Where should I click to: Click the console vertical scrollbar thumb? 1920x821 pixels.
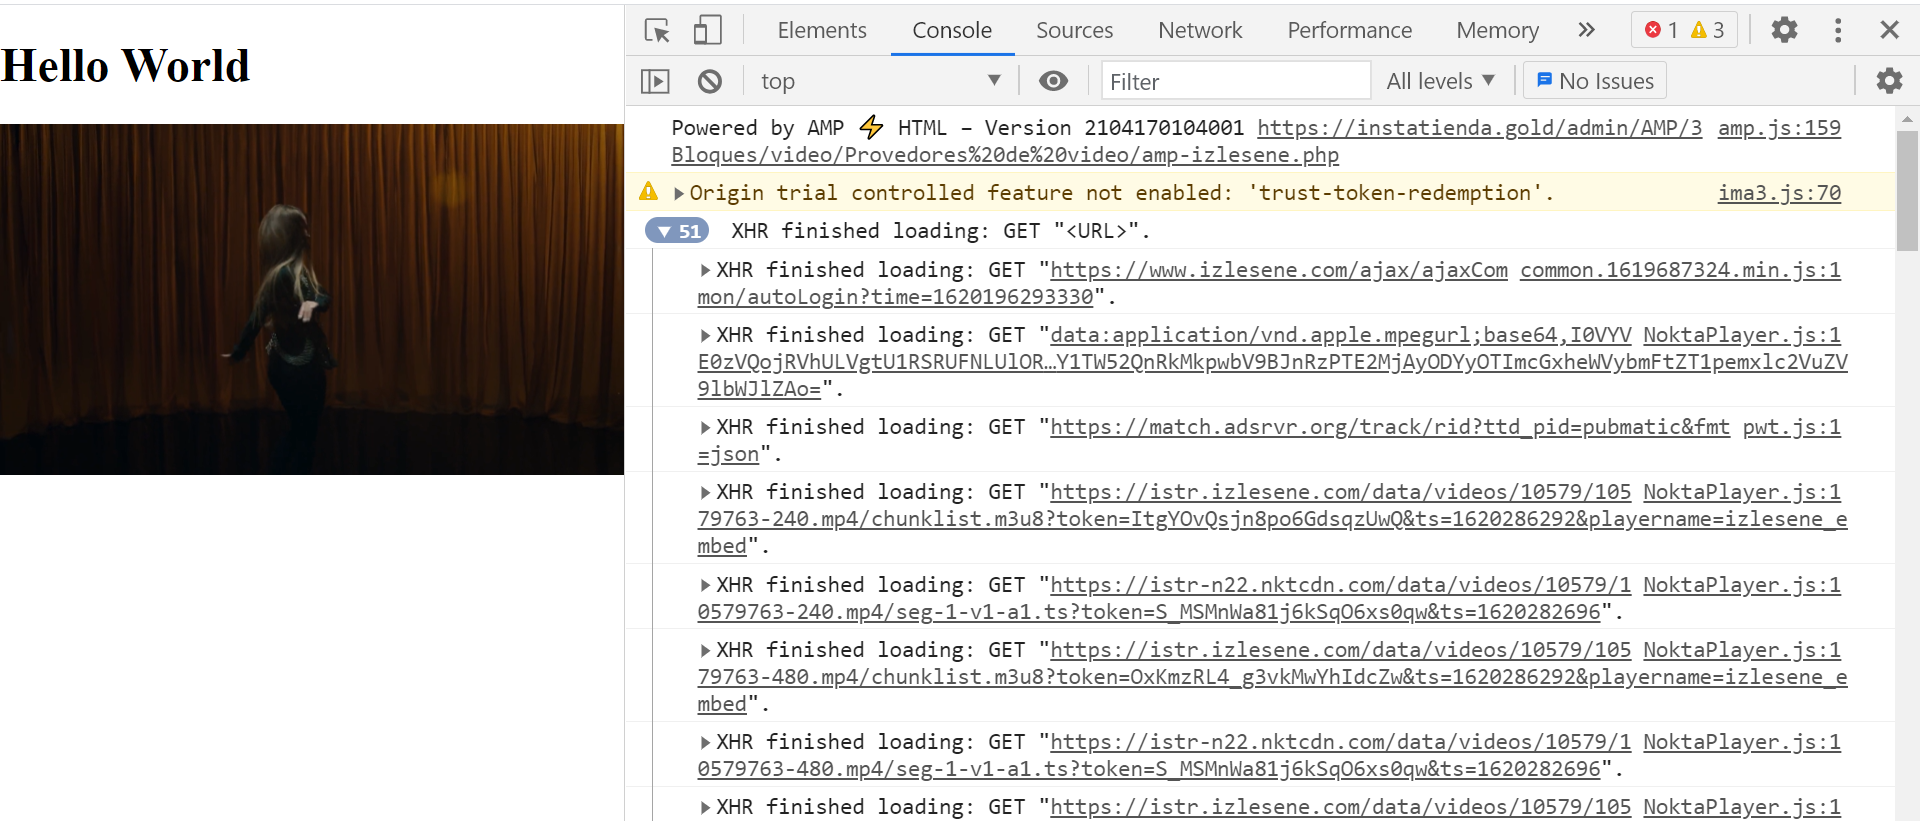[1907, 190]
